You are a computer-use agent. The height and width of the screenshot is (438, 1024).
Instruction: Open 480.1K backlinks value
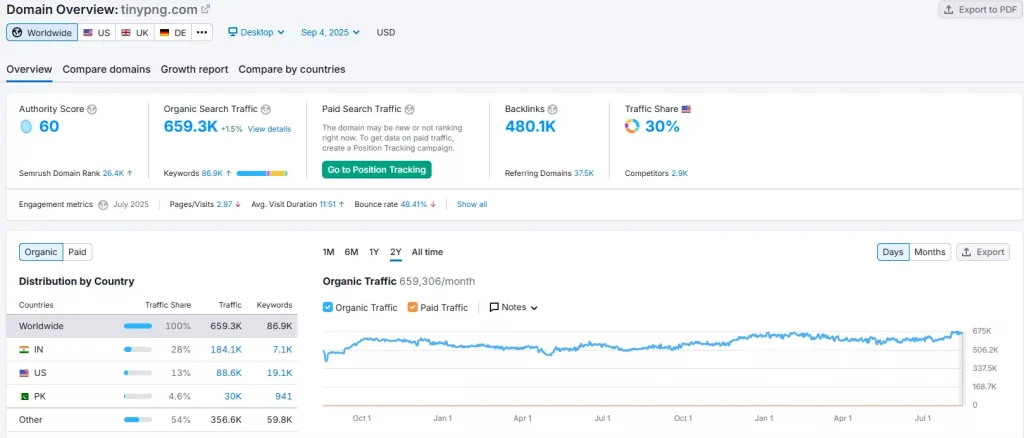tap(530, 127)
